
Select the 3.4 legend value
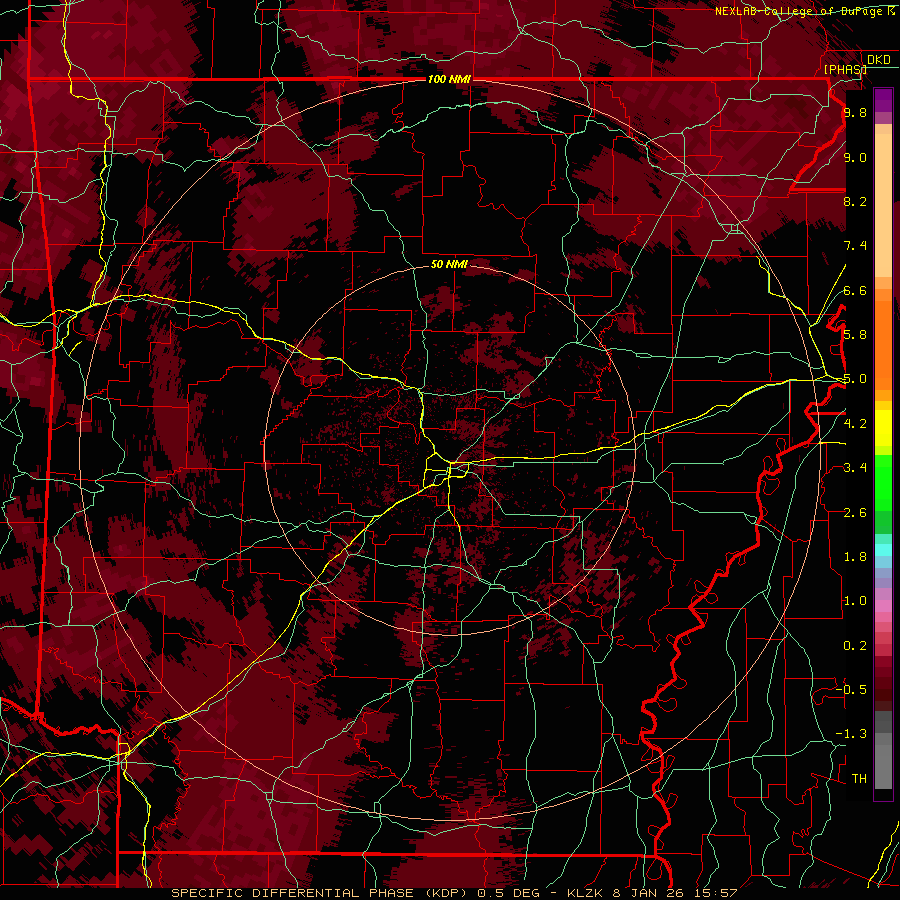point(855,468)
